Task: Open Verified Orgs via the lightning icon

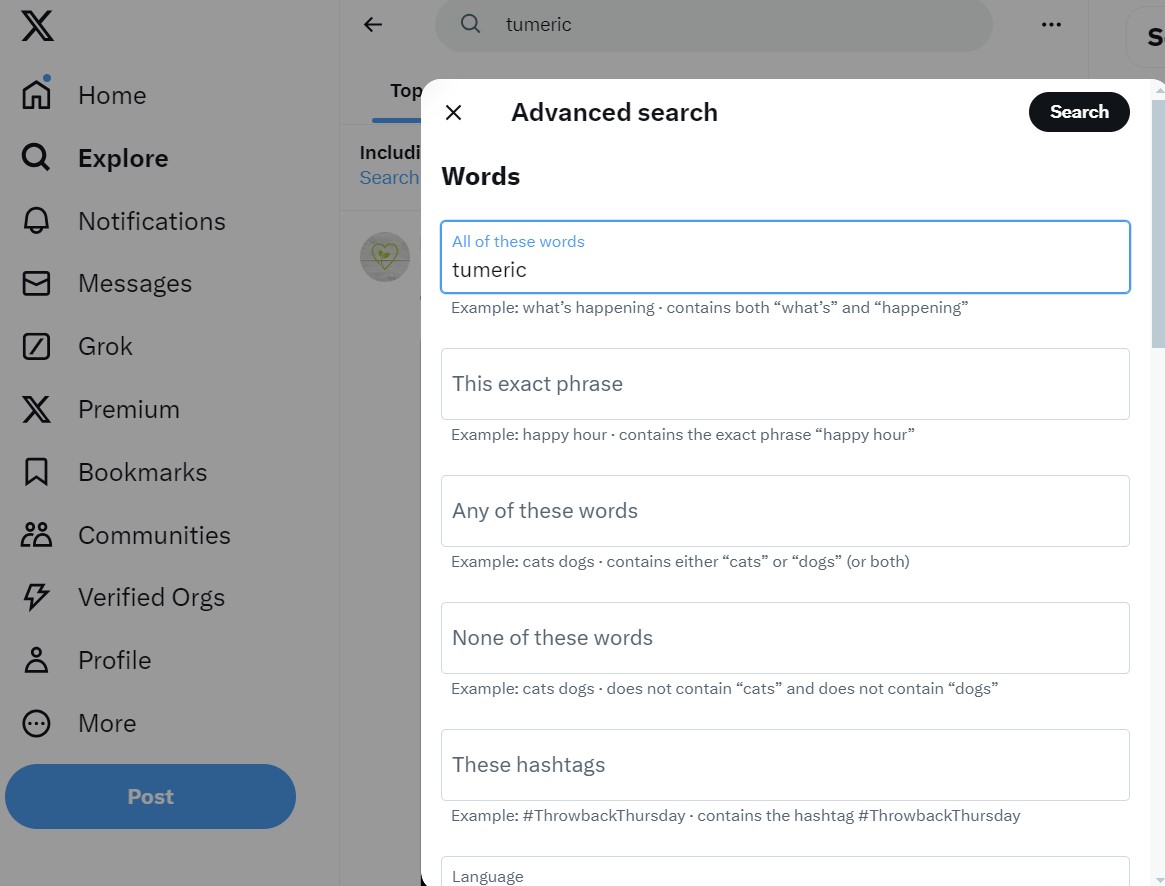Action: (35, 597)
